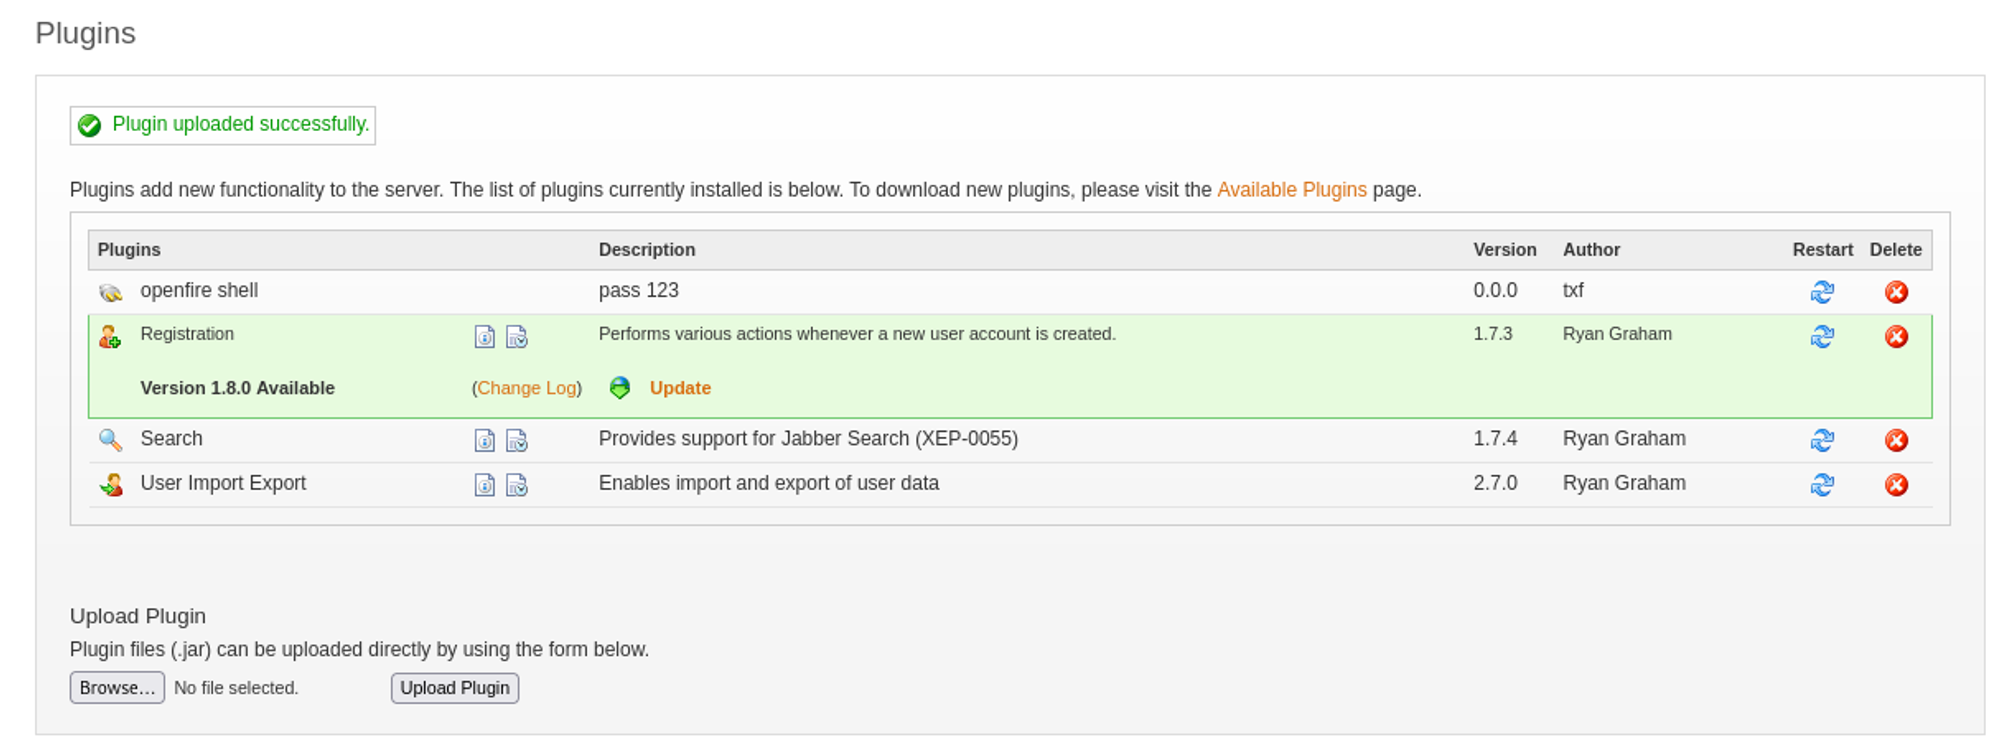Restart the User Import Export plugin
The height and width of the screenshot is (755, 2000).
click(x=1822, y=485)
